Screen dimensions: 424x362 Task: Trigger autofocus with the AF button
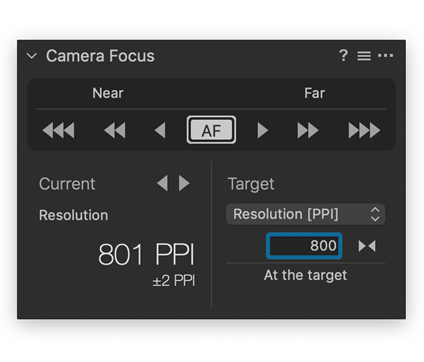pos(211,130)
